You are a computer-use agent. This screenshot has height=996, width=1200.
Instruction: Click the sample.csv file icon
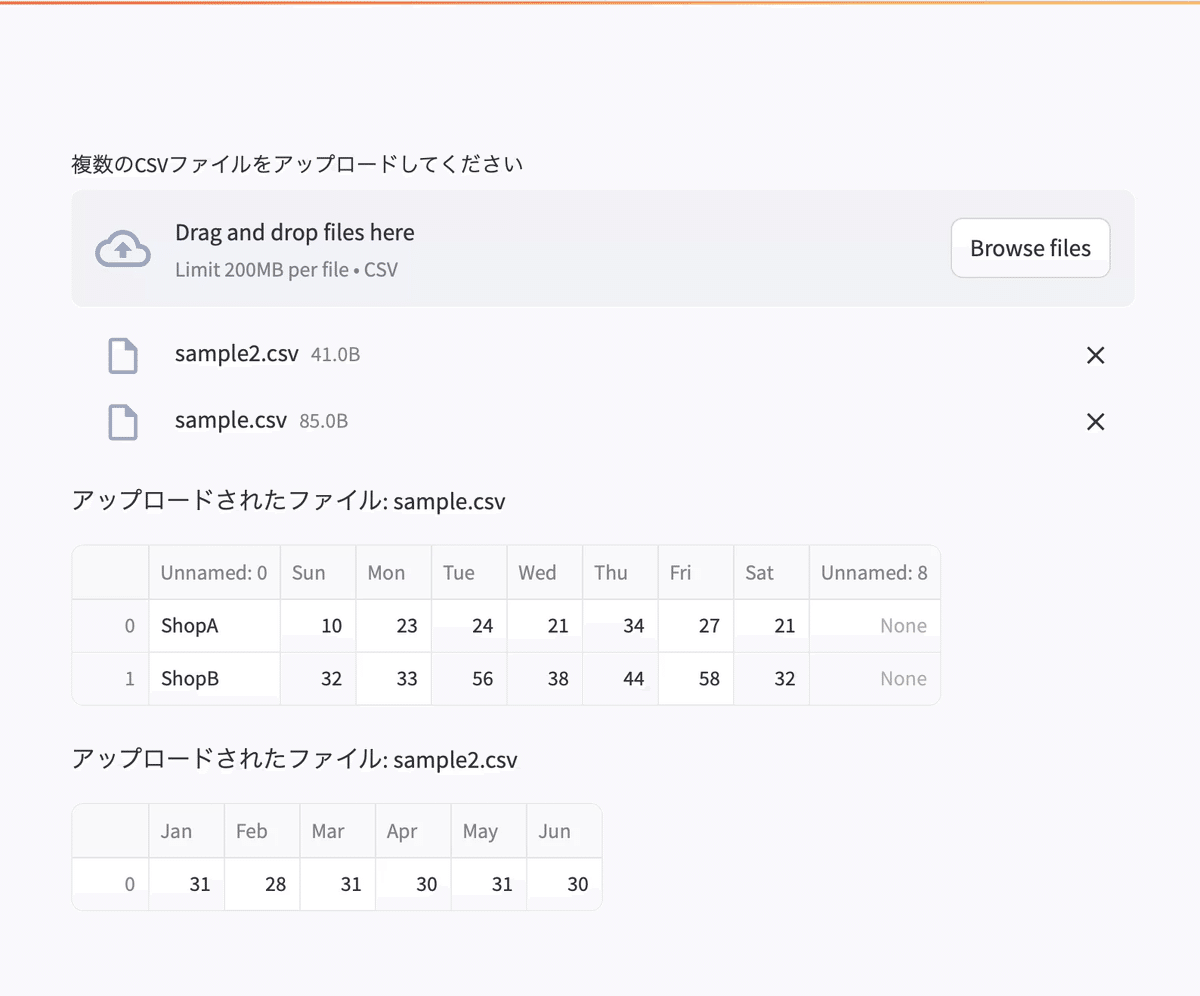pos(122,421)
